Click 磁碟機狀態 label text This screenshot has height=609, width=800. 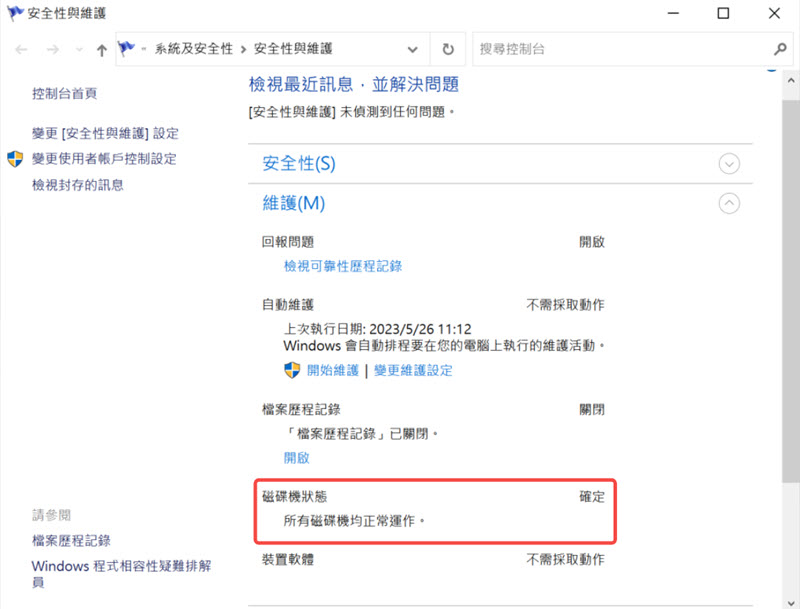pyautogui.click(x=294, y=497)
